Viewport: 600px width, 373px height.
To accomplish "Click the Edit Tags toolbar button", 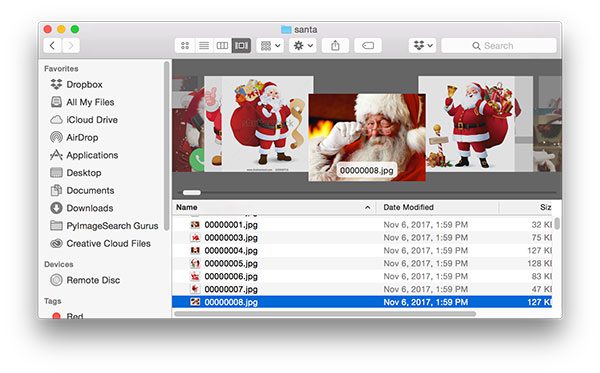I will (368, 46).
